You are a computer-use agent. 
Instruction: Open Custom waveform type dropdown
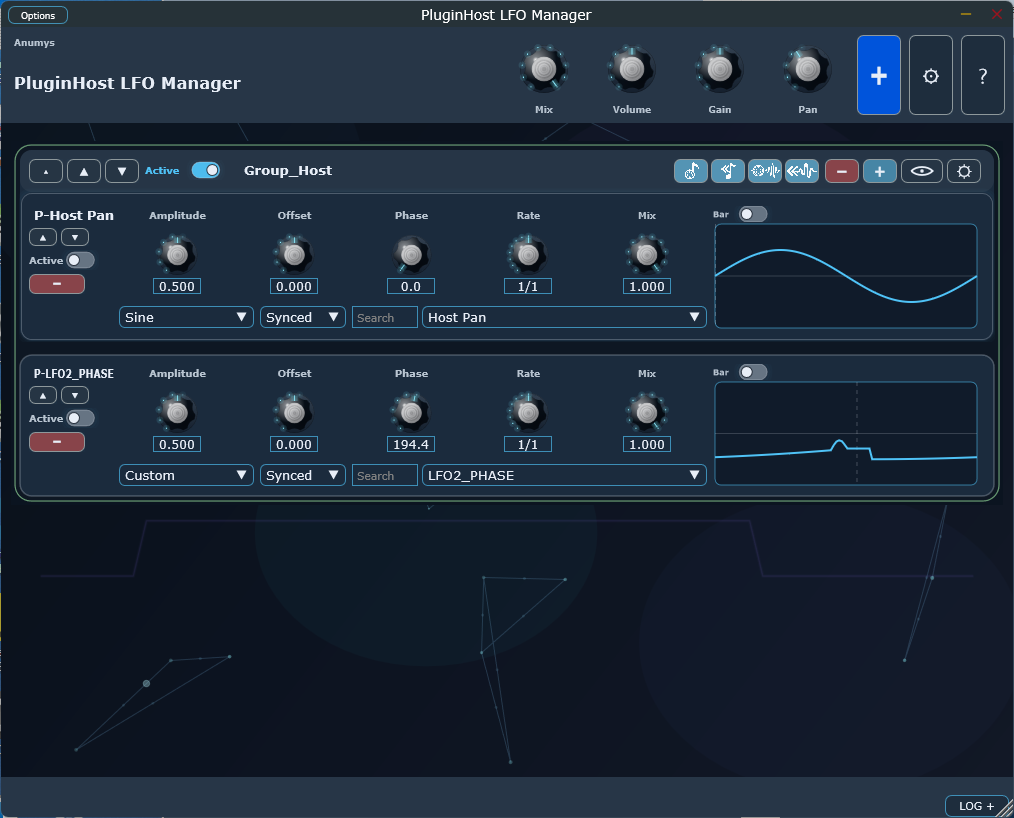[x=186, y=475]
